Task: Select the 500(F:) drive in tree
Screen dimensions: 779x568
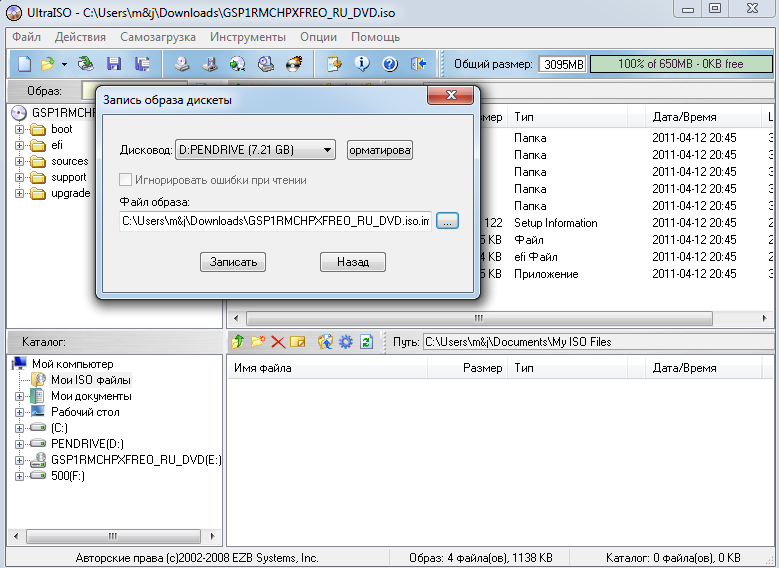Action: (x=68, y=476)
